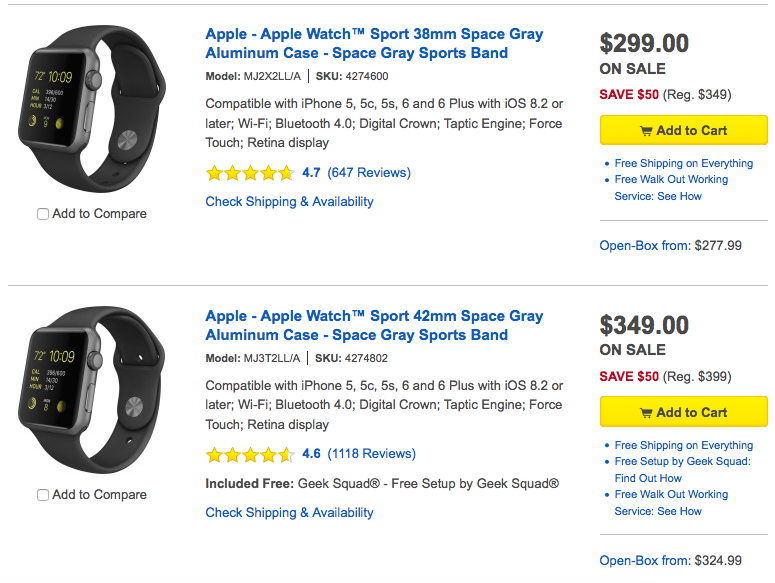Viewport: 775px width, 583px height.
Task: Open the 42mm Apple Watch Sport title link
Action: [x=374, y=326]
